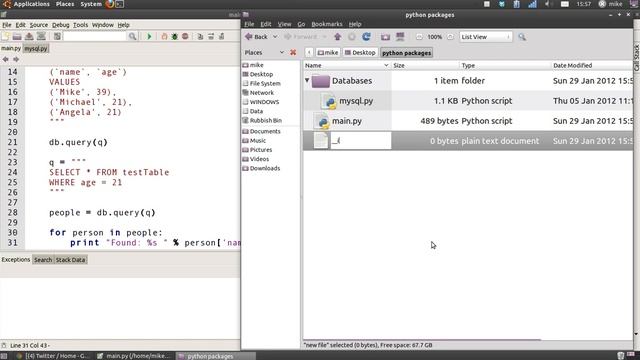This screenshot has width=640, height=360.
Task: Select the Exceptions panel tab
Action: click(16, 260)
